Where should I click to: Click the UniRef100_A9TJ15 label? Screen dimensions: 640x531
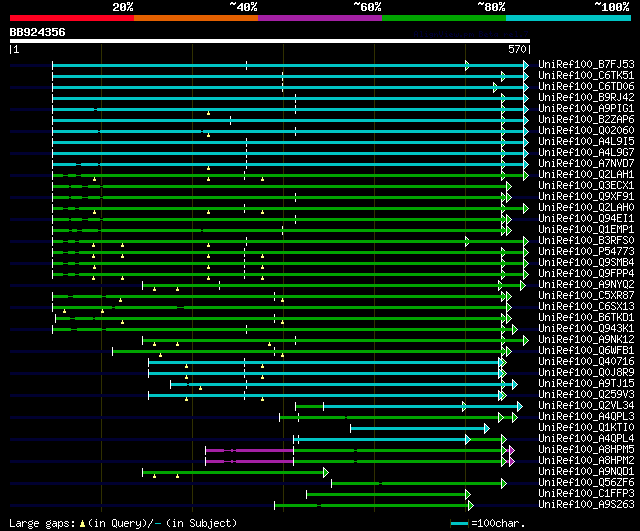pos(586,384)
